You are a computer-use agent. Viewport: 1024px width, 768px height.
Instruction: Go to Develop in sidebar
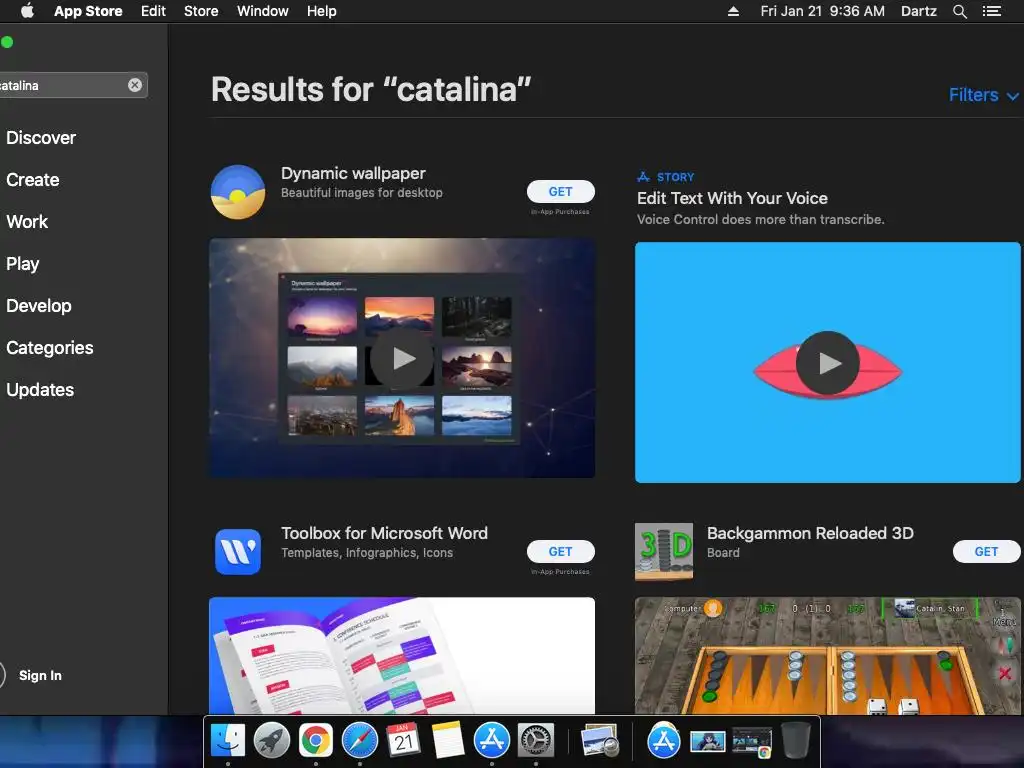[x=39, y=306]
